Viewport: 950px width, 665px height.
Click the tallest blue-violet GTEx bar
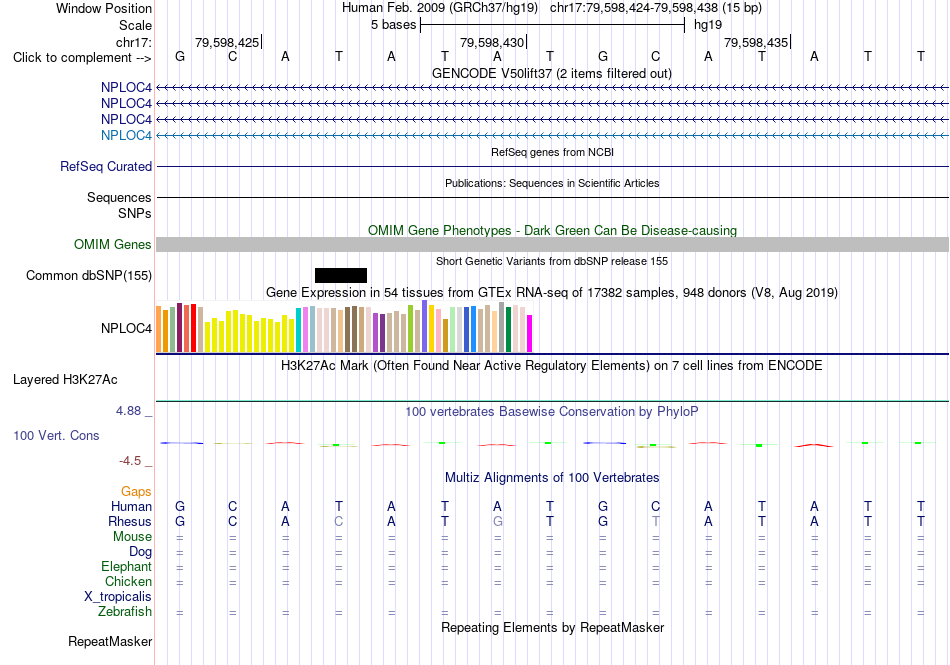click(425, 326)
